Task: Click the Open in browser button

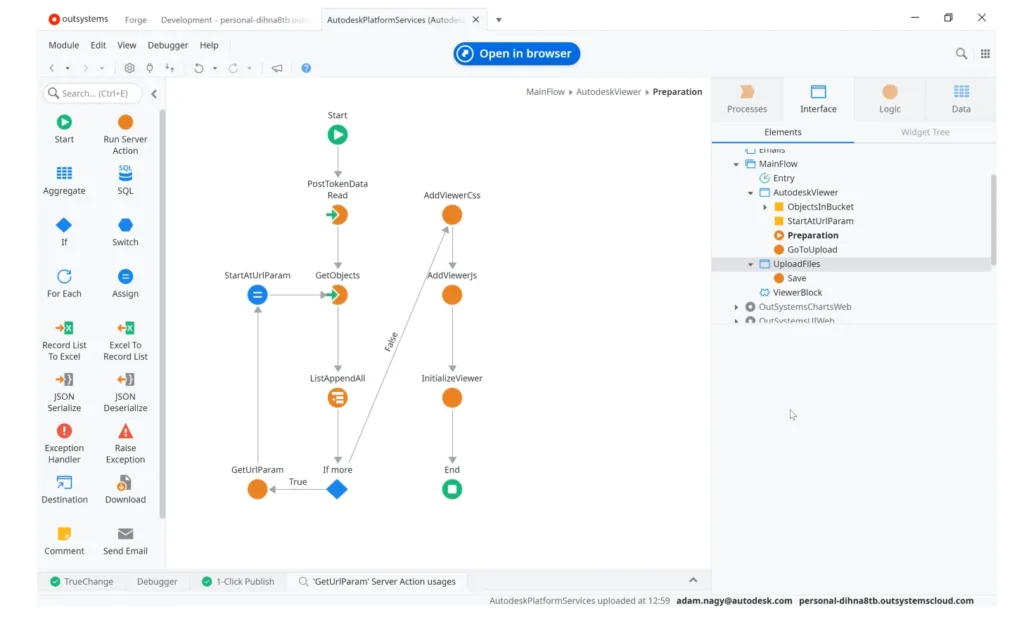Action: click(x=516, y=53)
